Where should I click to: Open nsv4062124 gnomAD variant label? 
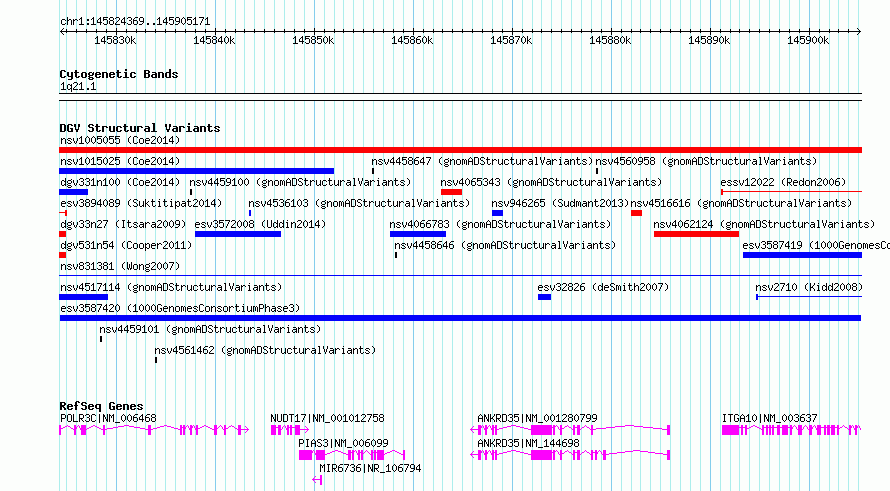point(764,224)
